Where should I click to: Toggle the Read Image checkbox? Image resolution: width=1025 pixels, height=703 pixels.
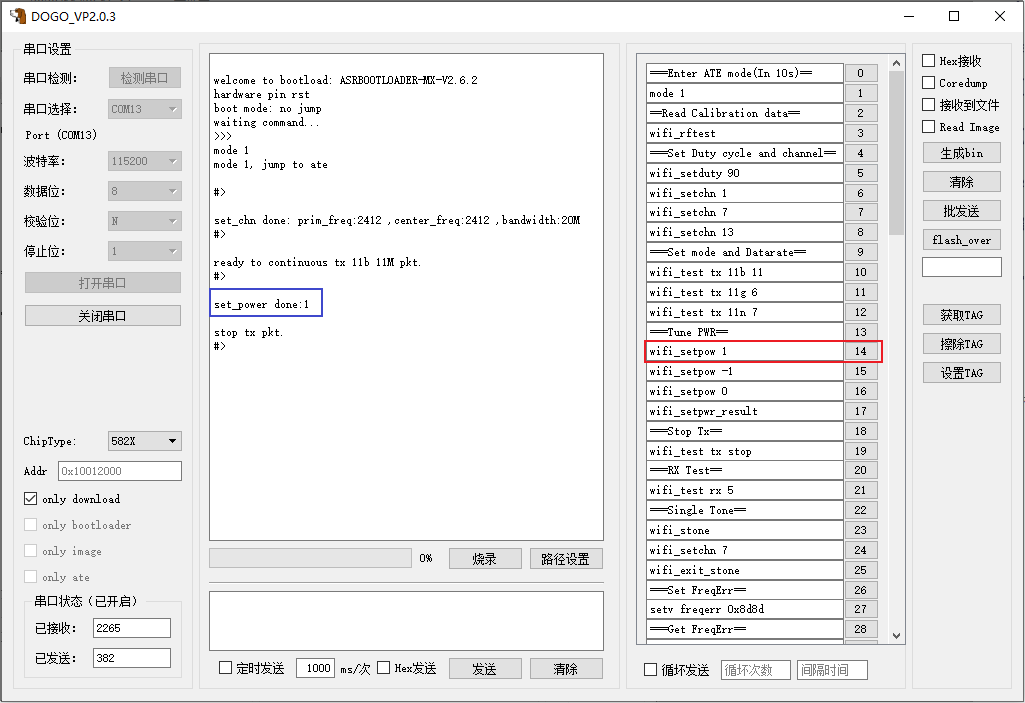coord(928,126)
